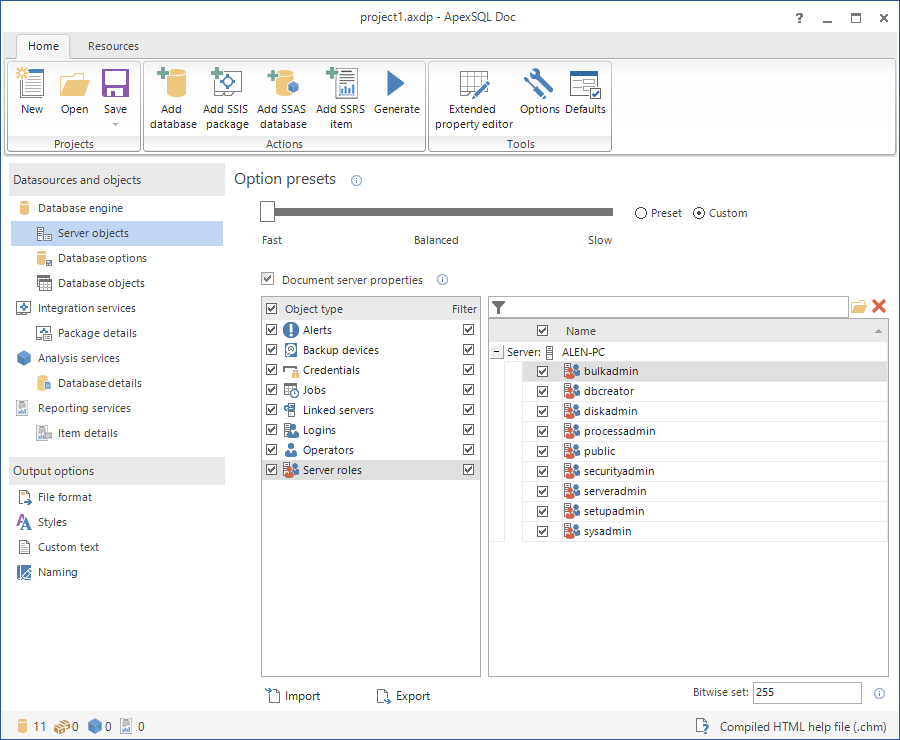Screen dimensions: 900x740
Task: Select Server objects in the sidebar
Action: tap(117, 234)
